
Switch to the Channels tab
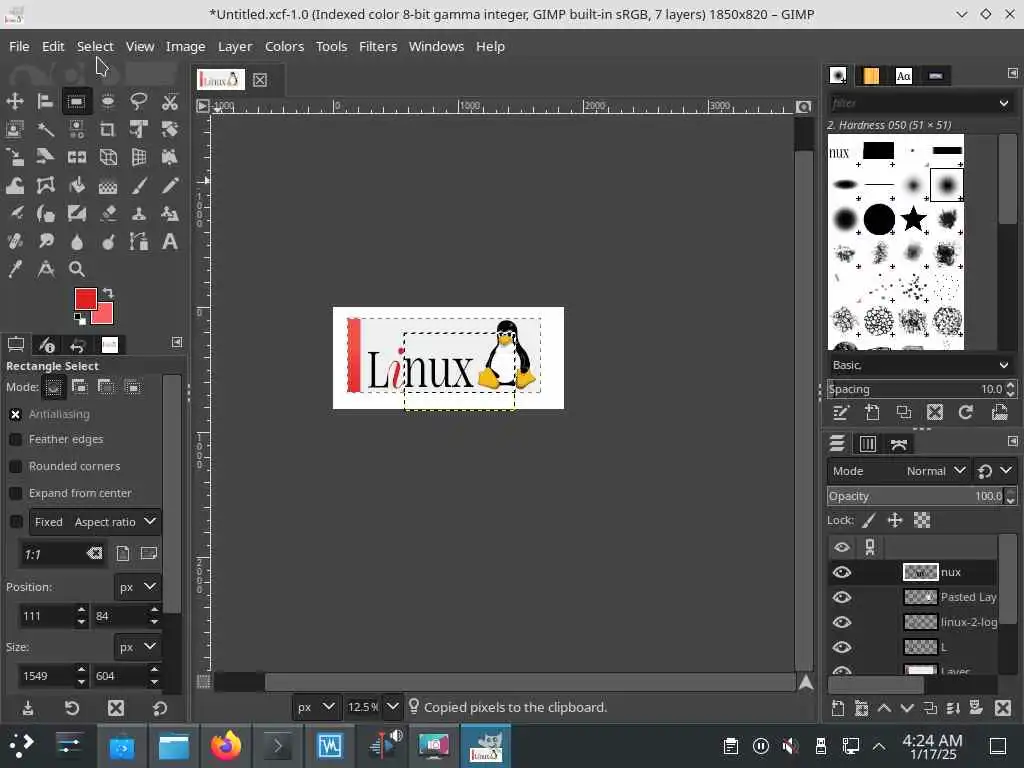click(868, 444)
